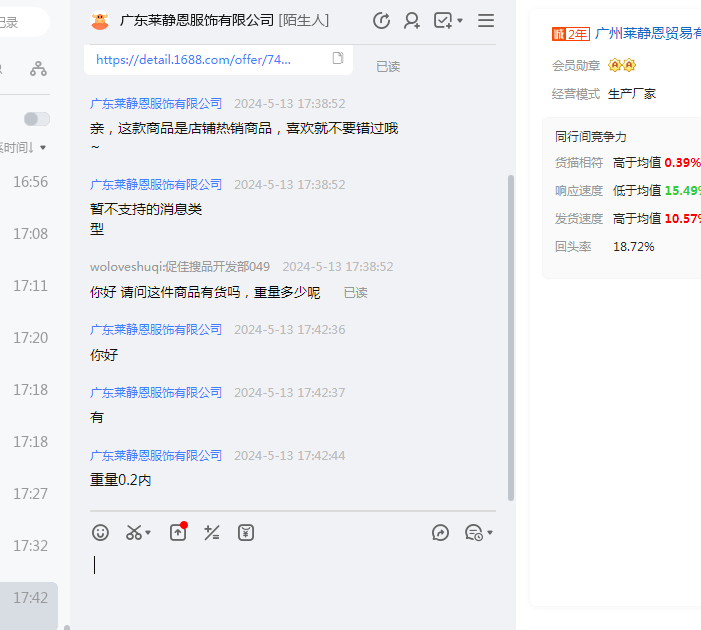Click the yen order document icon

(x=246, y=533)
